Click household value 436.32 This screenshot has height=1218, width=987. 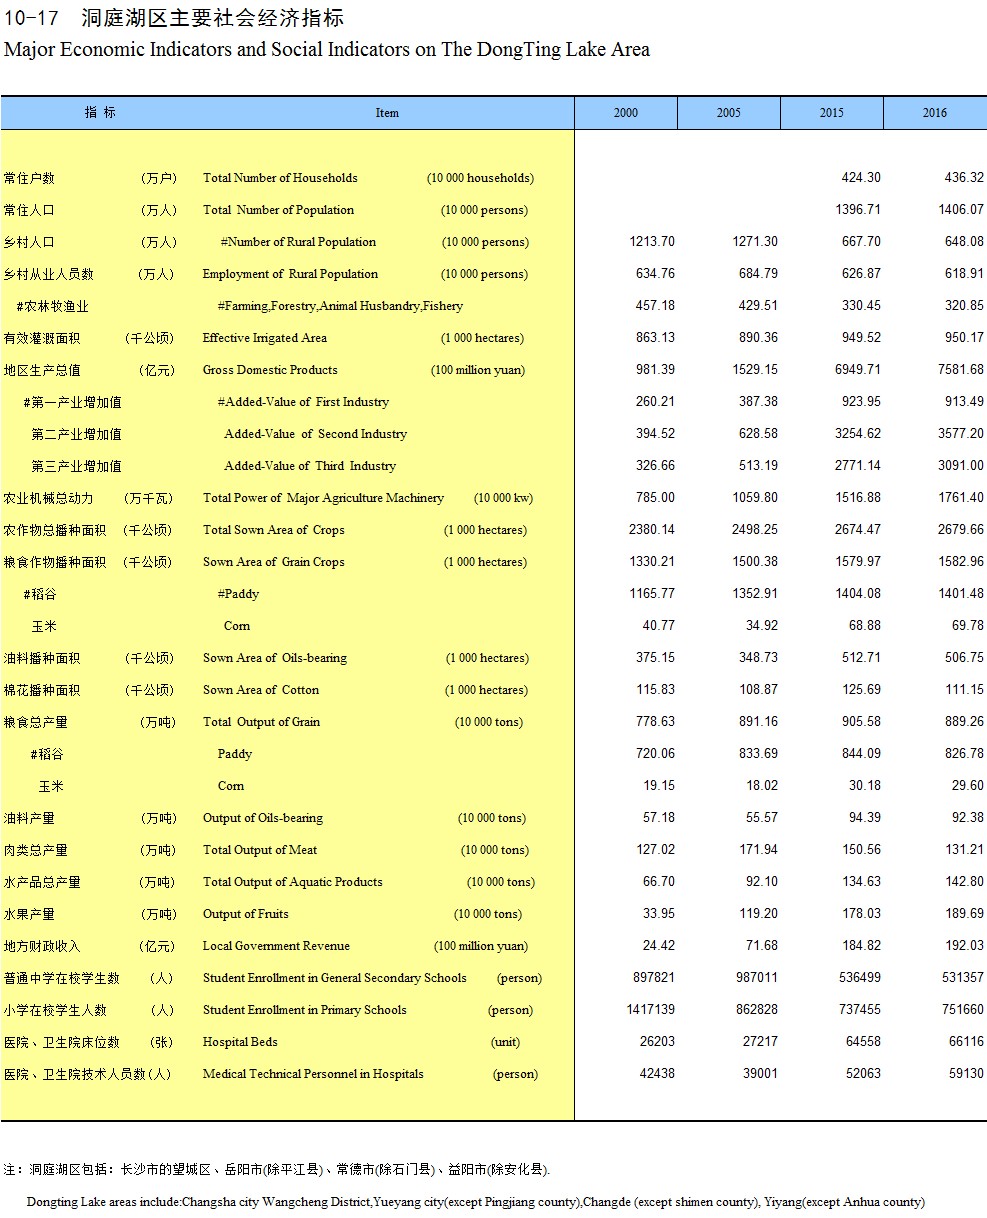click(x=964, y=178)
